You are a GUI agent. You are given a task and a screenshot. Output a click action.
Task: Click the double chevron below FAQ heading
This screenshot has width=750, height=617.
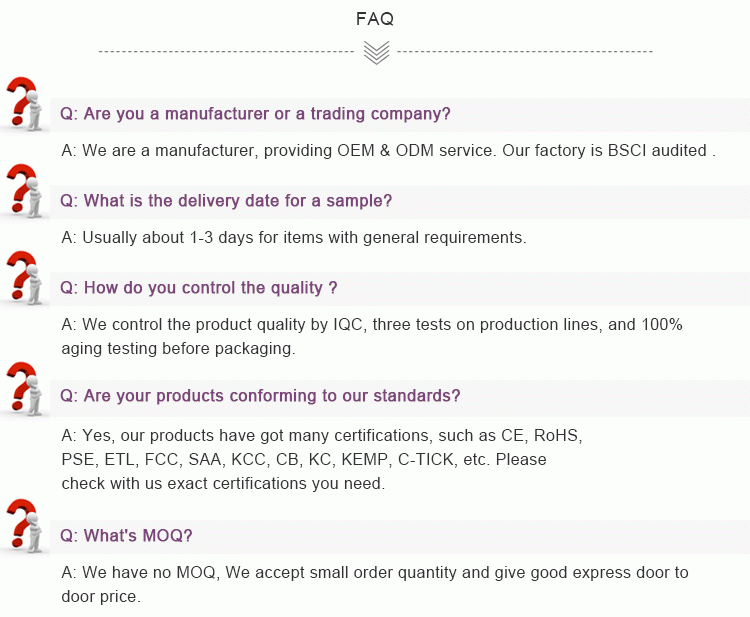pyautogui.click(x=376, y=52)
